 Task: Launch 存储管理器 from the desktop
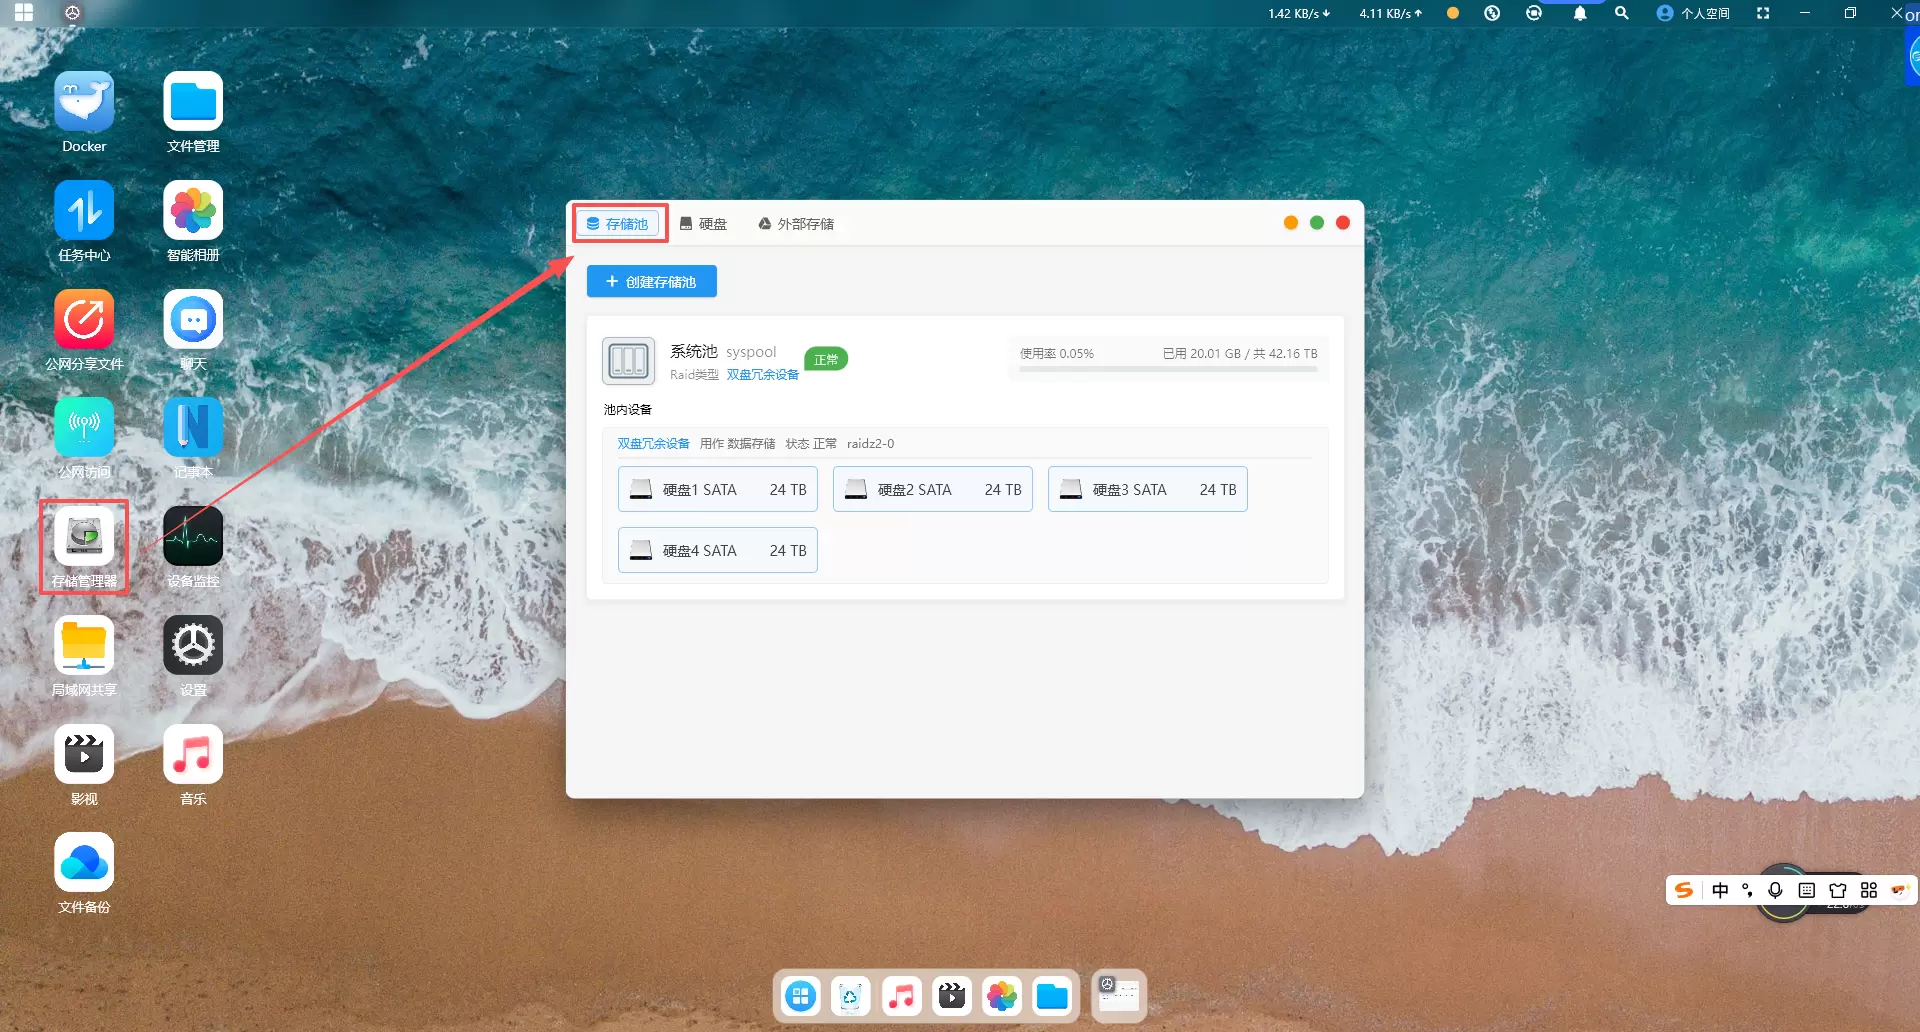pyautogui.click(x=84, y=537)
